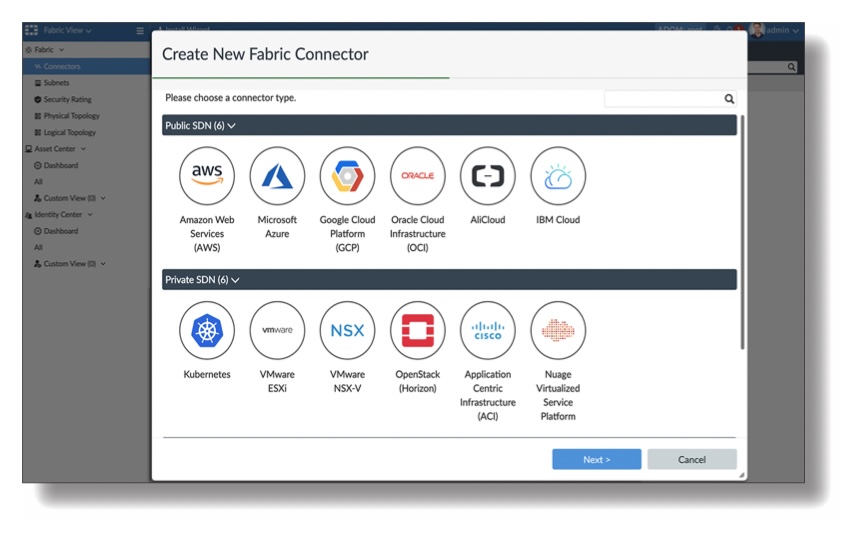
Task: Open the Fabric View dropdown
Action: click(x=67, y=30)
